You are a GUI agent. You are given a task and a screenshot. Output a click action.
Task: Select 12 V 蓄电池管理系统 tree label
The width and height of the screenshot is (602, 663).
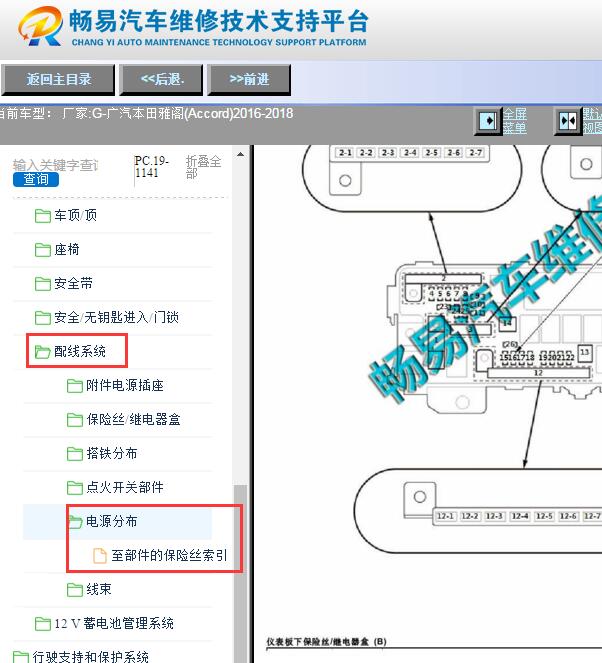click(x=114, y=623)
